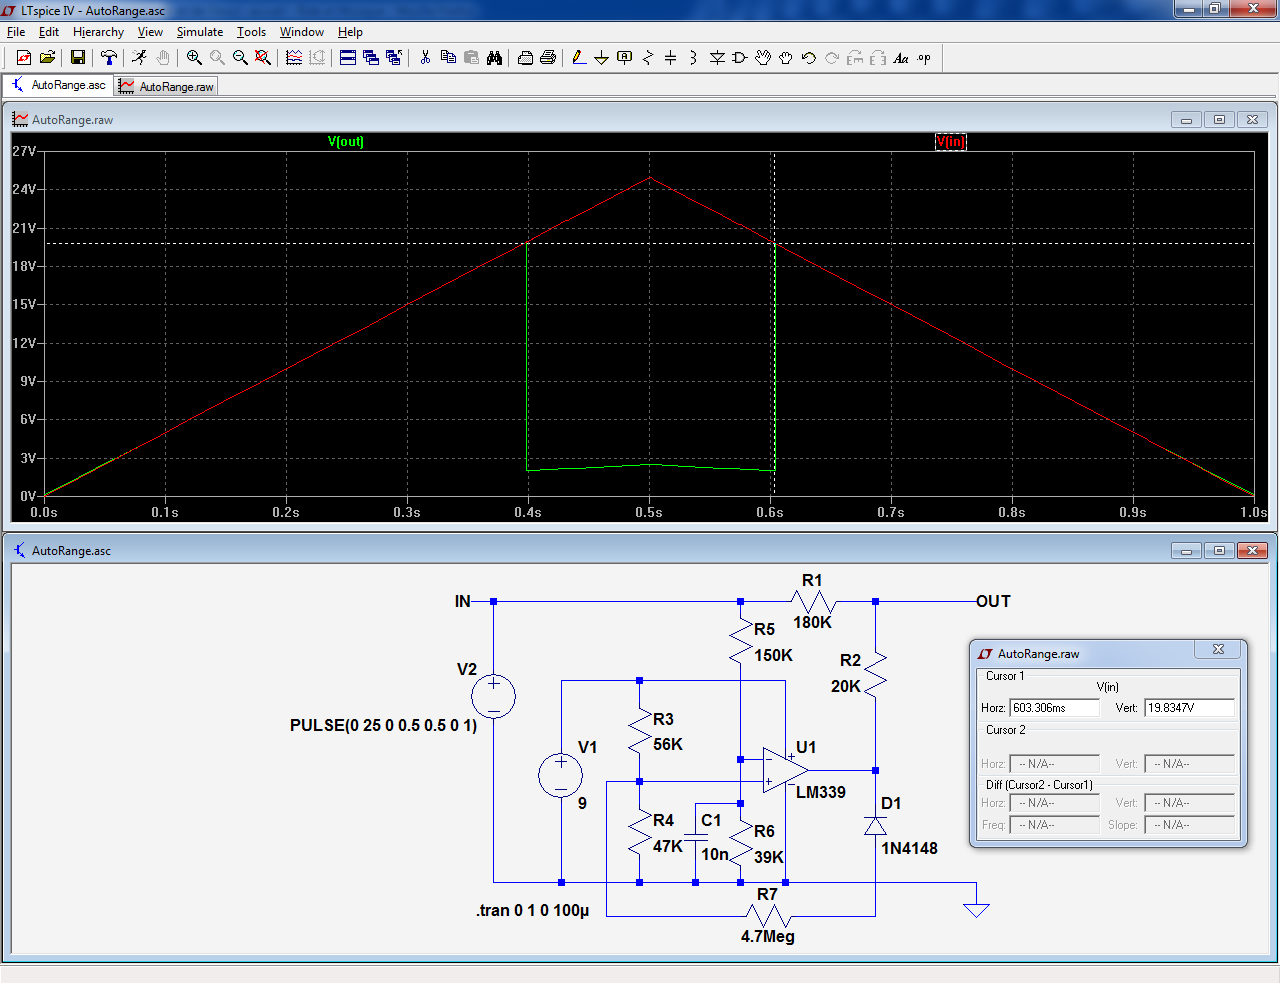
Task: Open the Hierarchy menu
Action: 98,32
